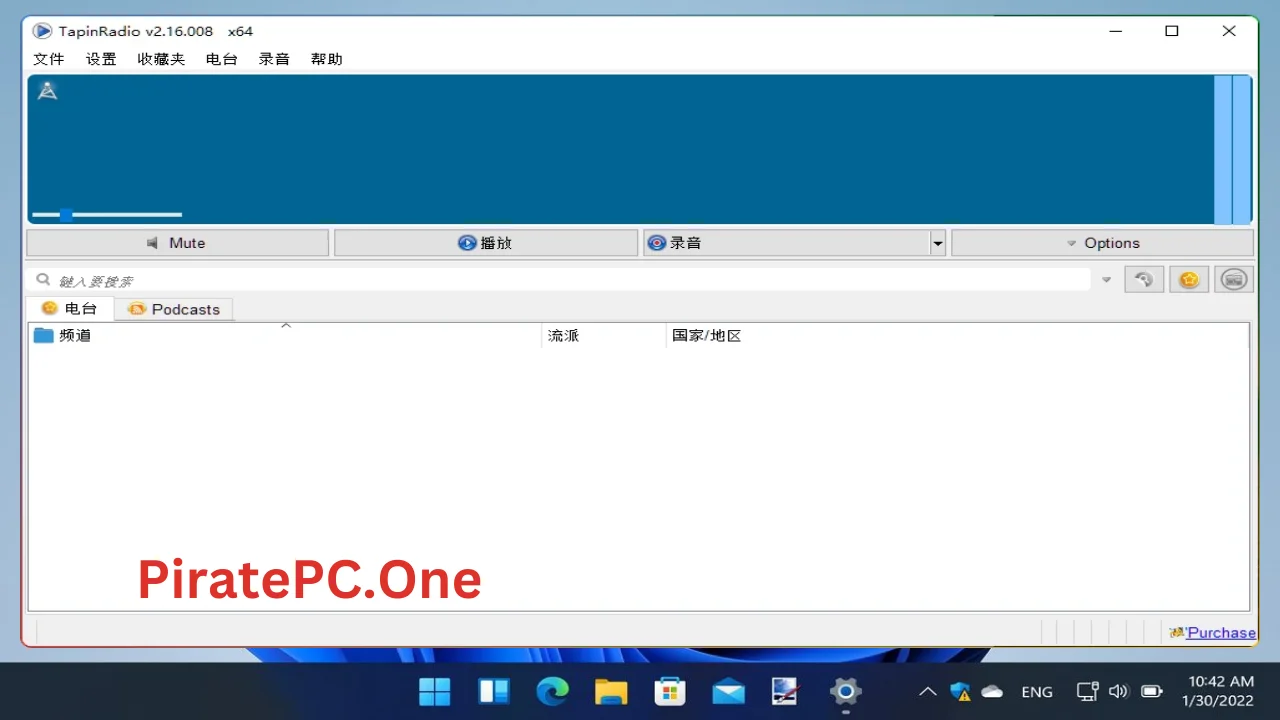This screenshot has width=1280, height=720.
Task: Switch to the 电台 stations tab
Action: 70,308
